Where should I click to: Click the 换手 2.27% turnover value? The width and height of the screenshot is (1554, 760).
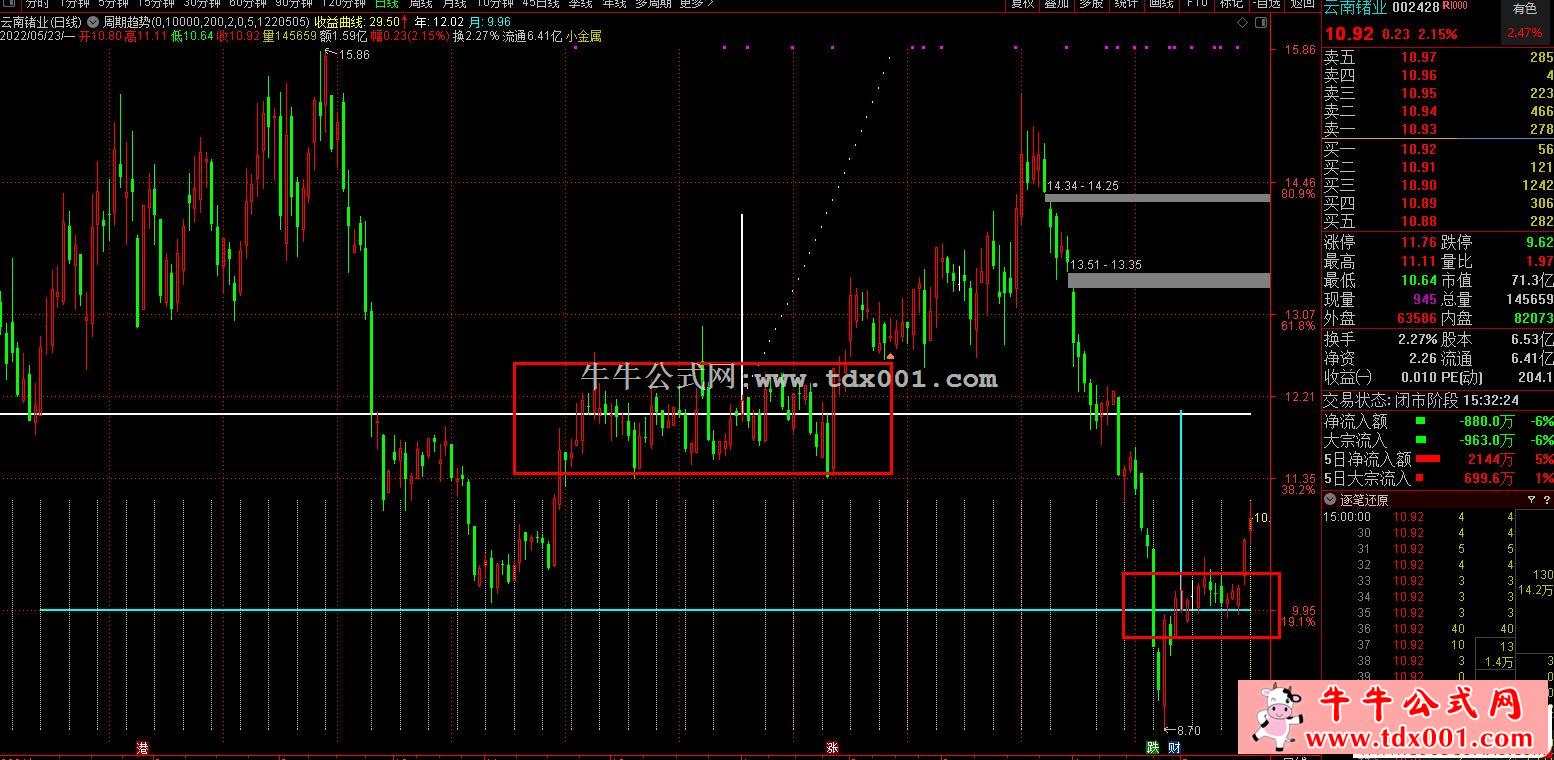tap(1418, 340)
